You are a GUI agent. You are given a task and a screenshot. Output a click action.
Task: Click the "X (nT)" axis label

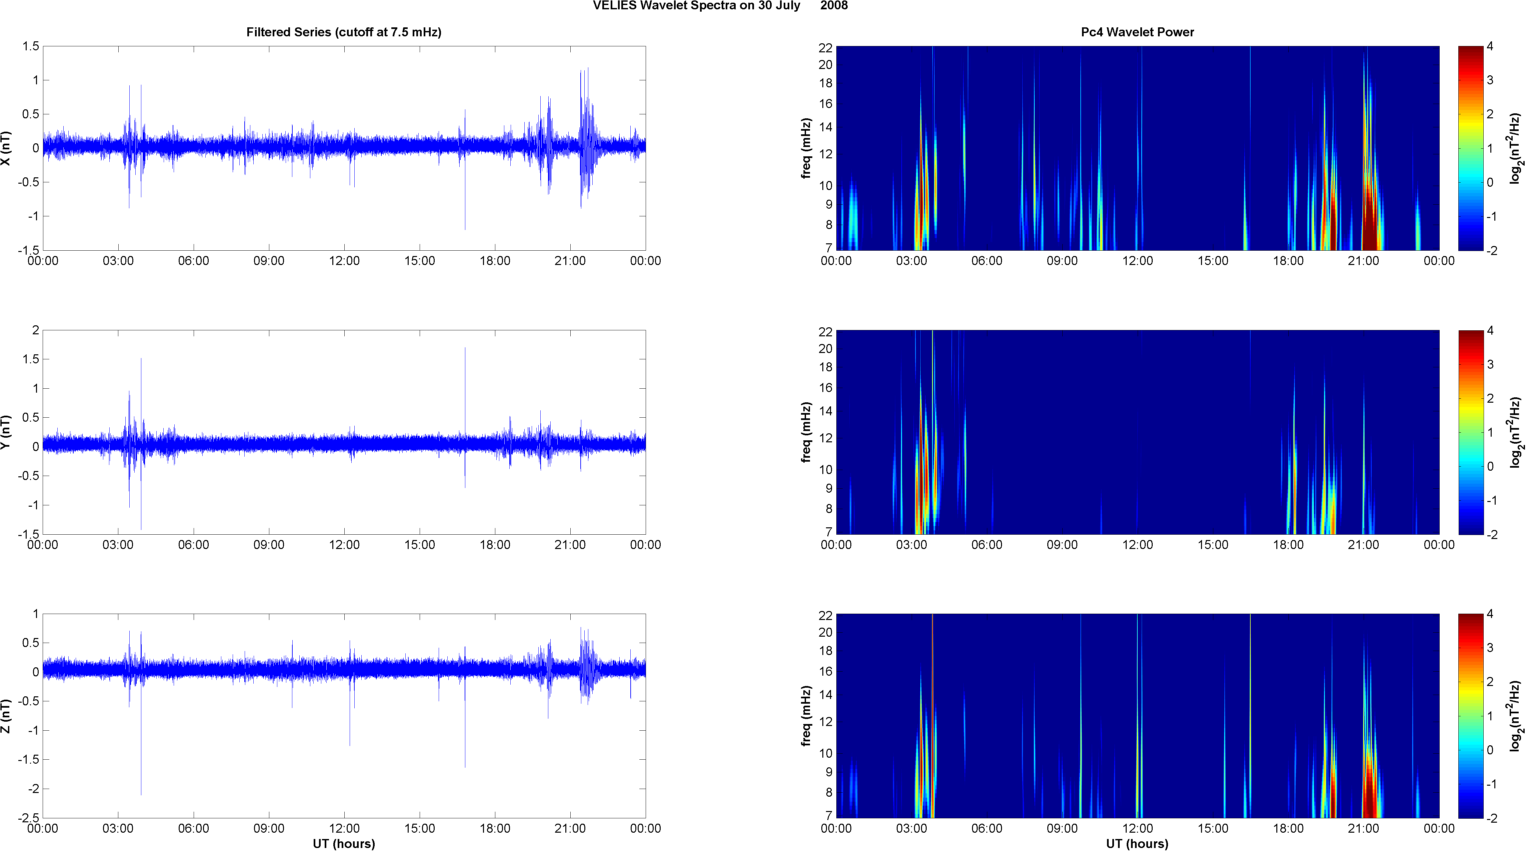coord(7,148)
